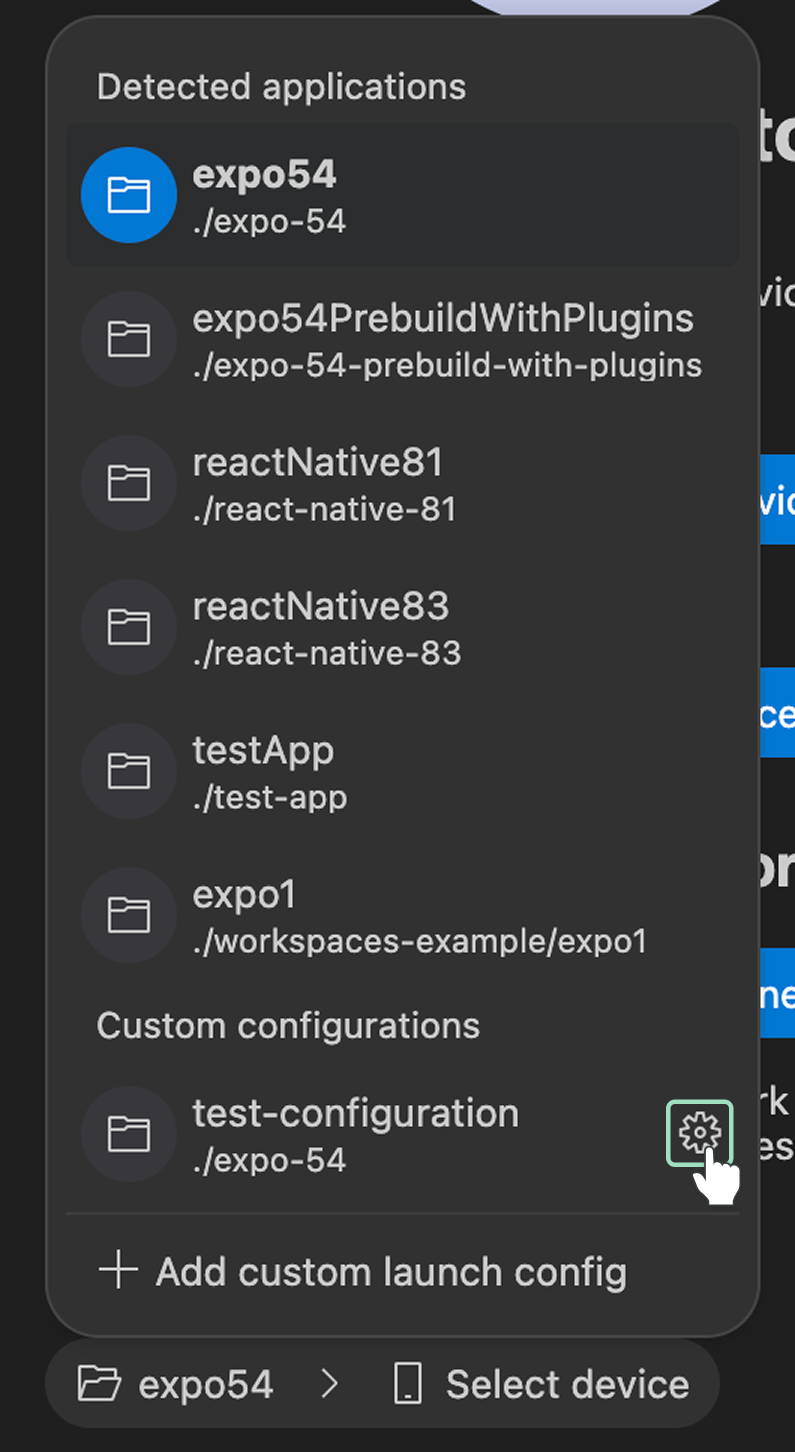Viewport: 795px width, 1452px height.
Task: Open settings gear for test-configuration
Action: click(x=699, y=1133)
